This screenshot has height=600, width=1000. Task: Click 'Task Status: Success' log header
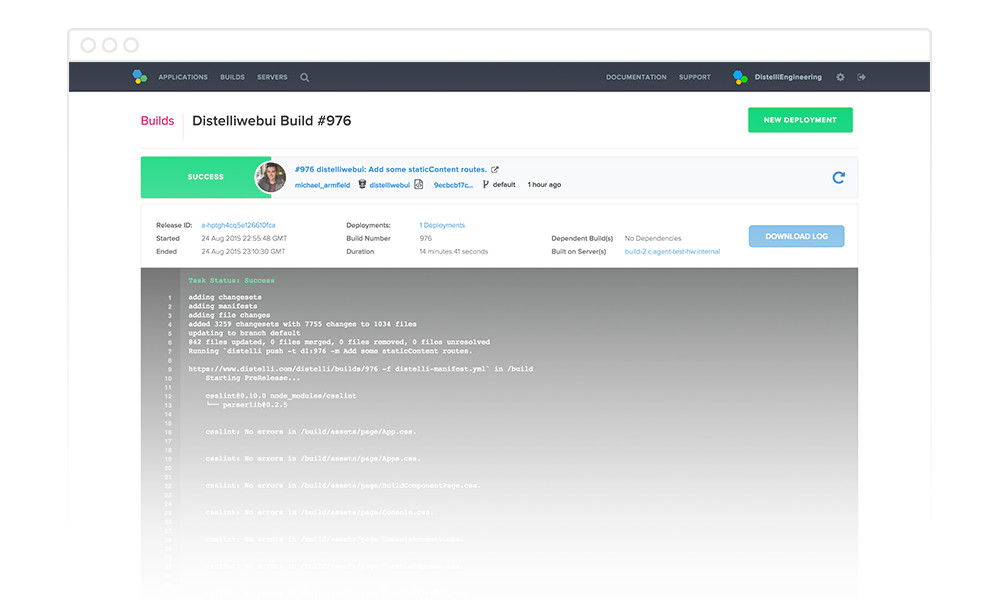coord(232,281)
